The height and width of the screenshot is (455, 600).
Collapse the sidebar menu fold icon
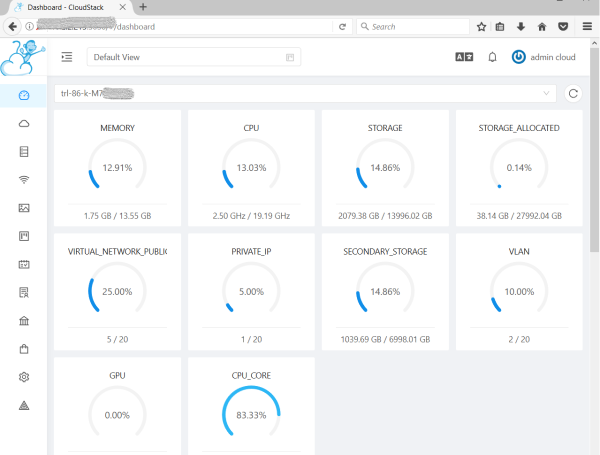click(67, 57)
